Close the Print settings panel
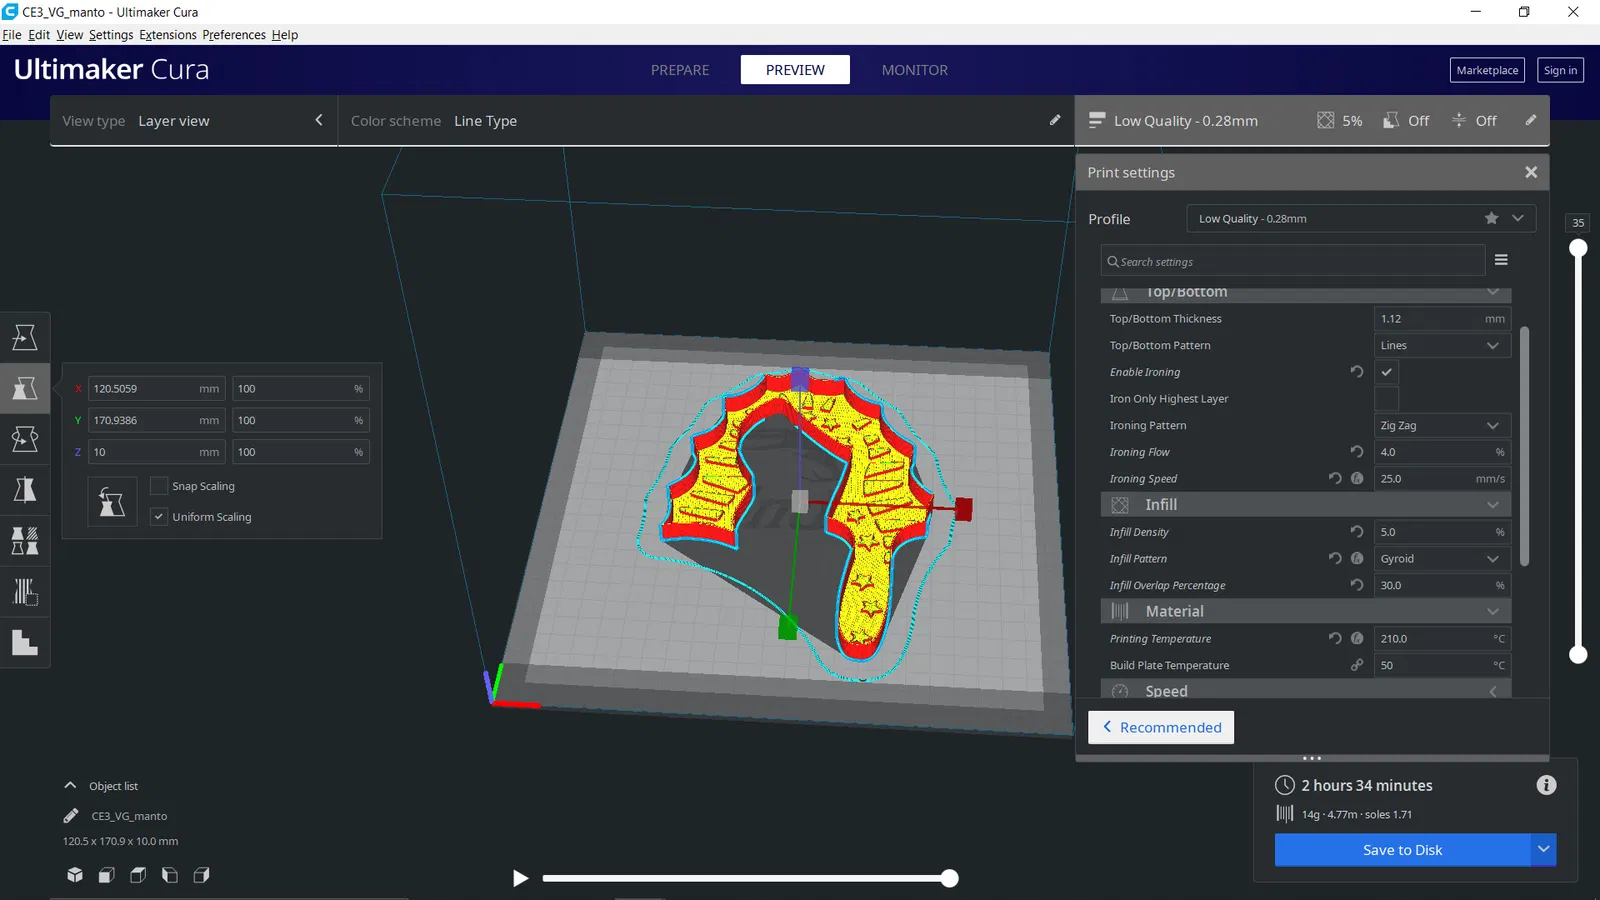This screenshot has height=900, width=1600. pos(1531,172)
